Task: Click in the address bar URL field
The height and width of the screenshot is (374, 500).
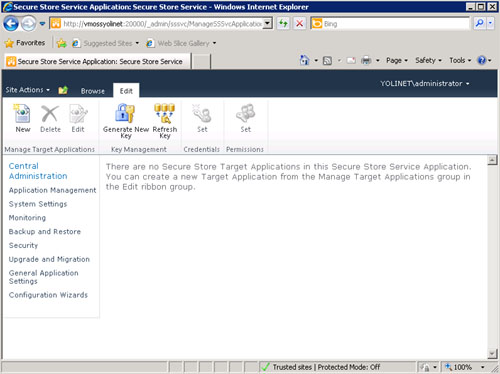Action: point(162,24)
